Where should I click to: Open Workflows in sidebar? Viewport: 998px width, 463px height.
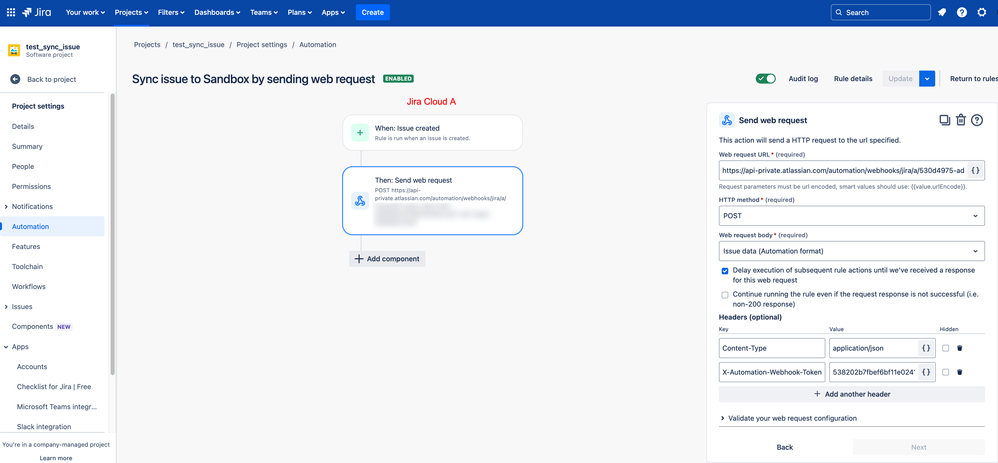click(x=29, y=287)
